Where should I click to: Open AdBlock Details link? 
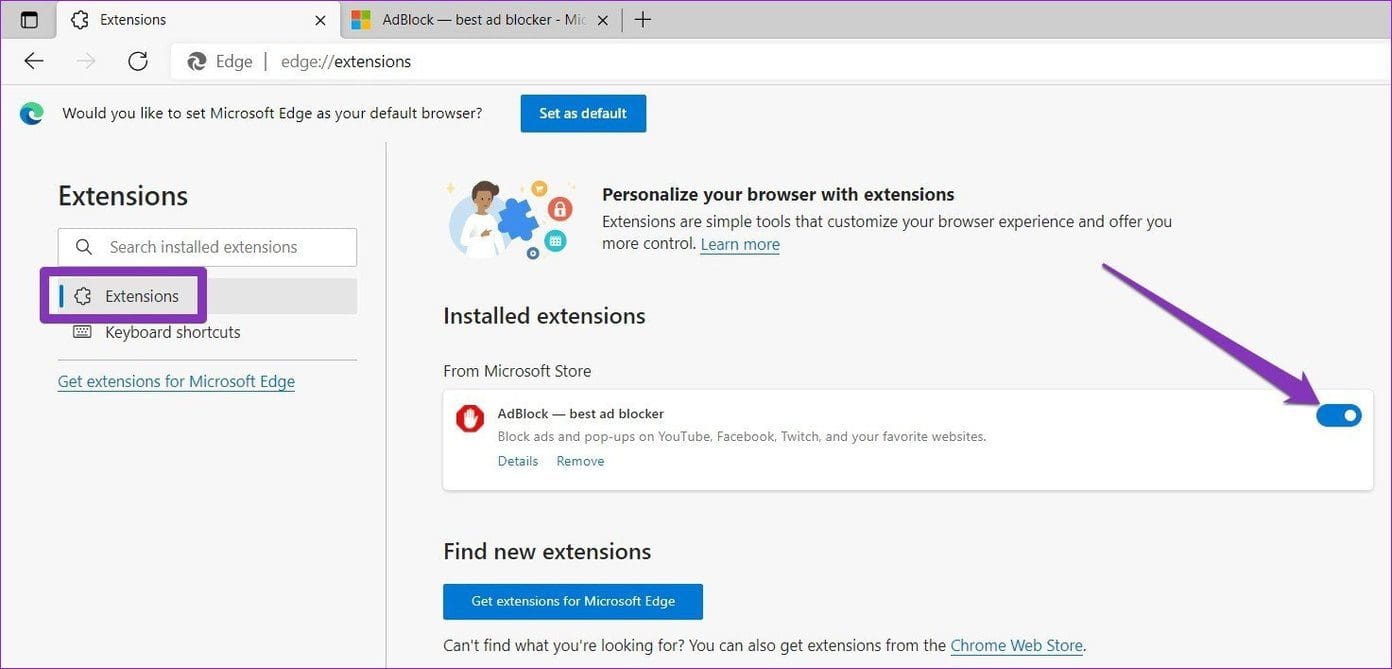pyautogui.click(x=518, y=461)
